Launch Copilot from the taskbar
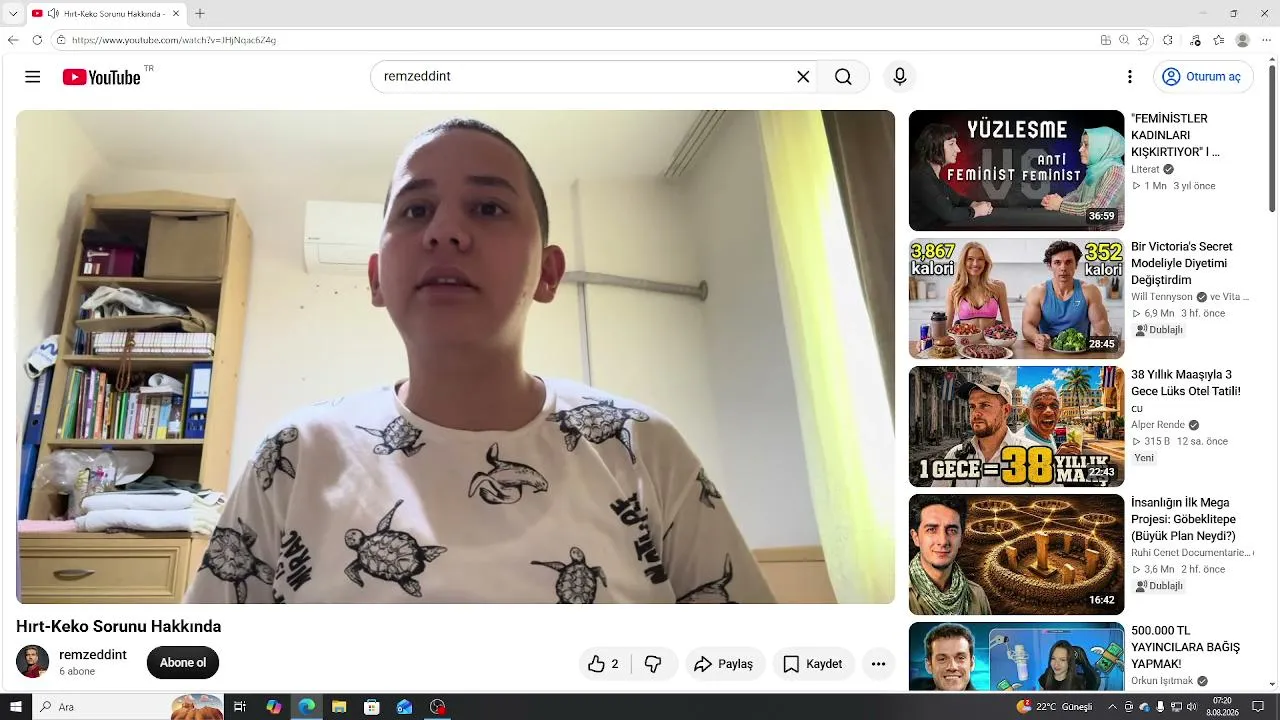 click(x=274, y=707)
